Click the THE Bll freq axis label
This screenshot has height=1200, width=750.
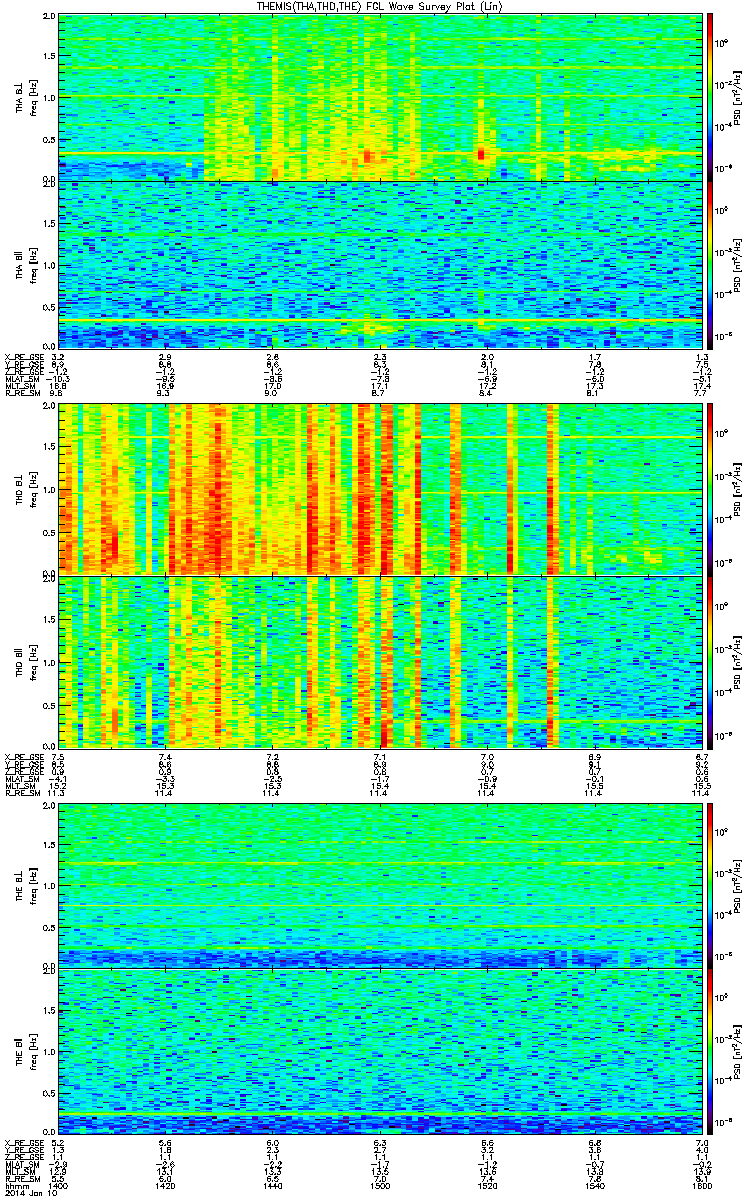click(26, 1049)
